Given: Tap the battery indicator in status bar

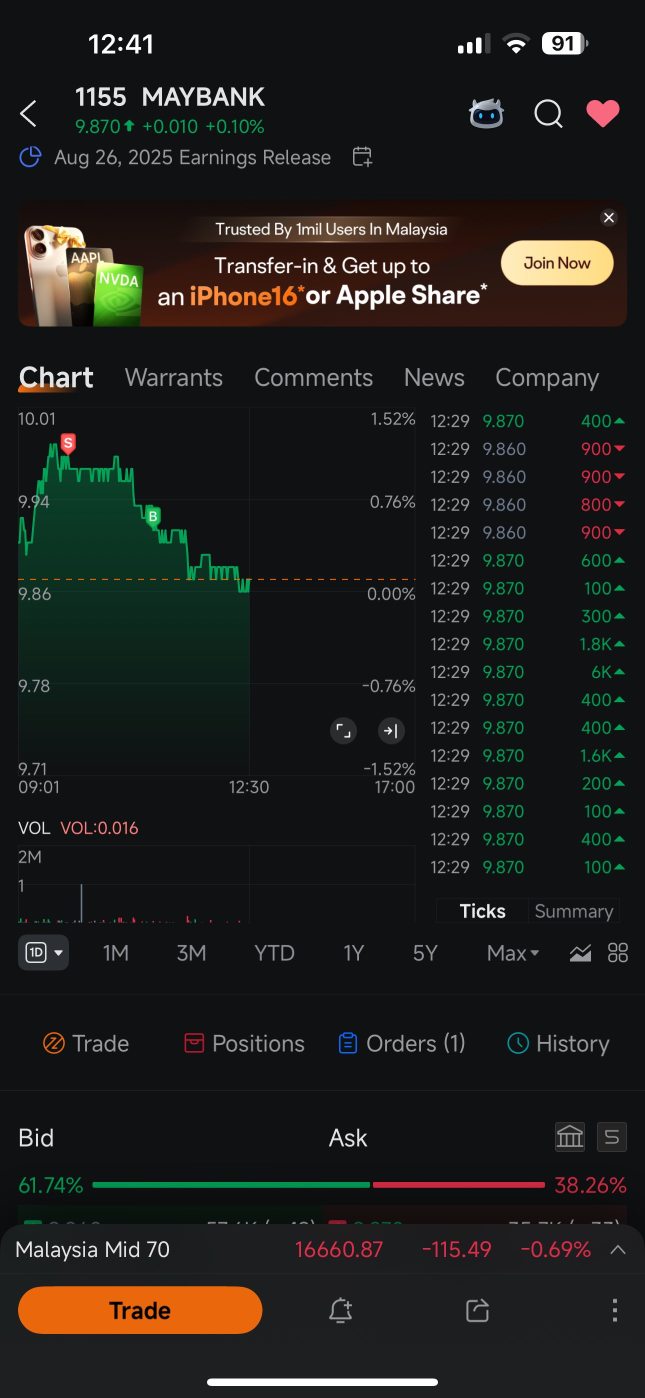Looking at the screenshot, I should 565,44.
